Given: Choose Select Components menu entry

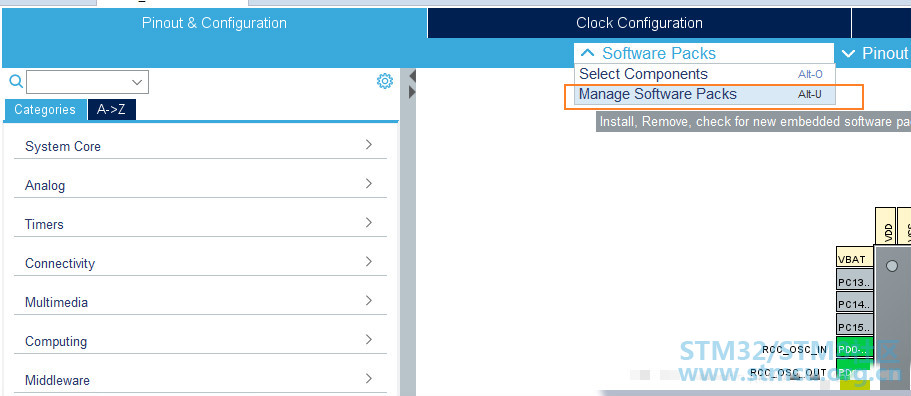Looking at the screenshot, I should 705,74.
